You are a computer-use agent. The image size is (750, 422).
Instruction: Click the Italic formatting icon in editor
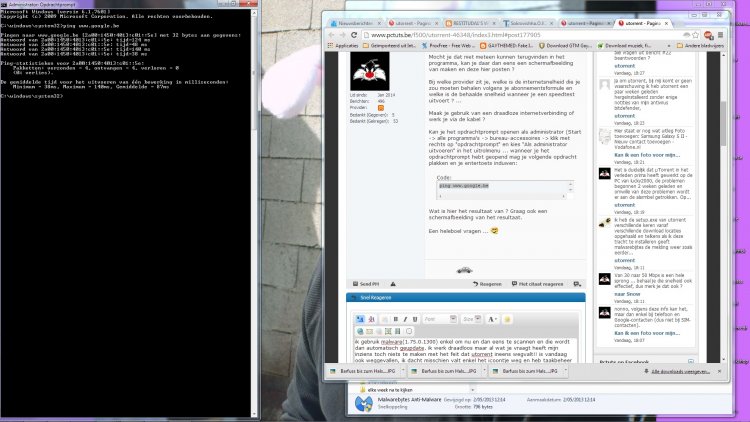pos(407,318)
